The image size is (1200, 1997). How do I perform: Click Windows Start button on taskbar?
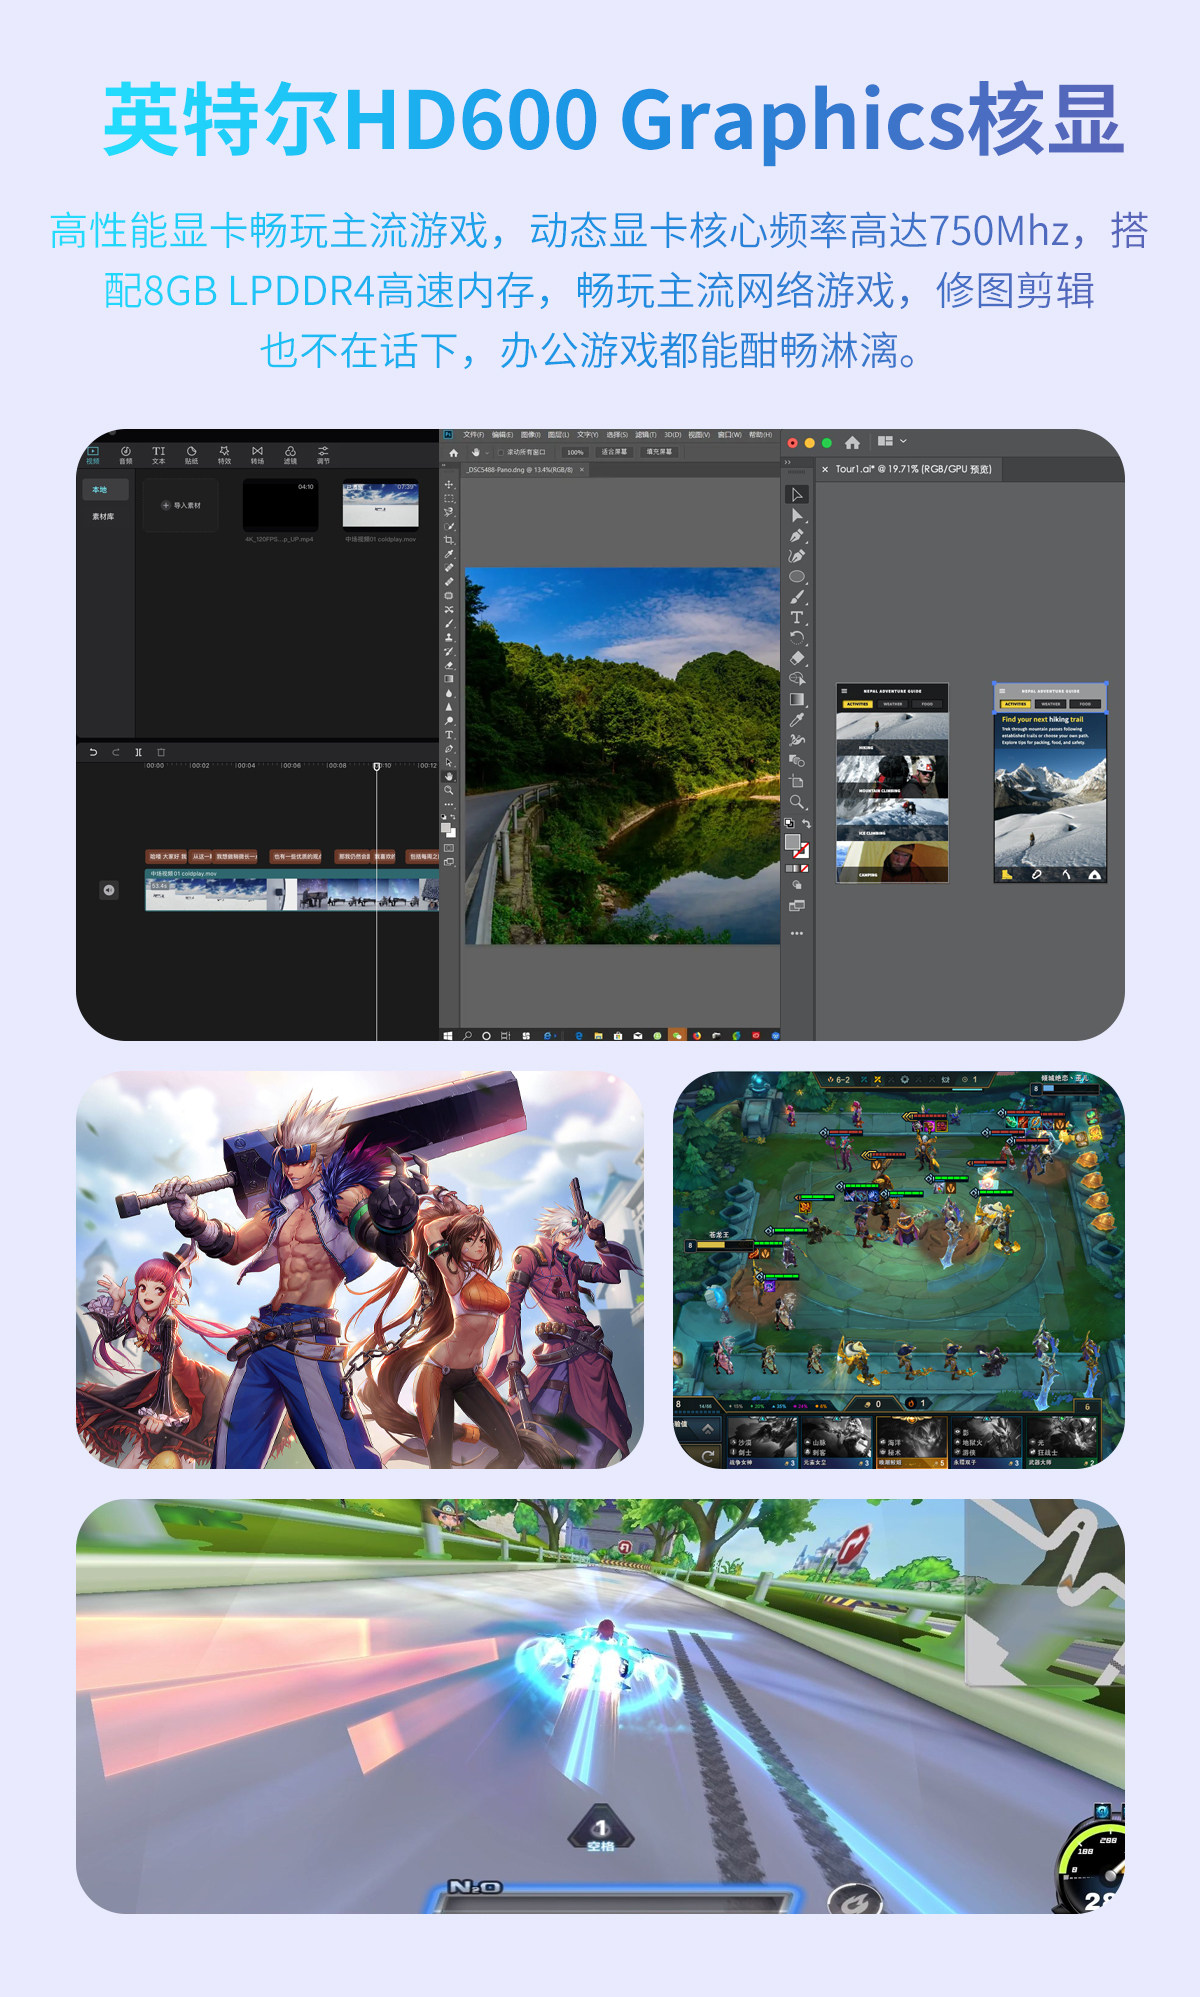click(448, 1035)
